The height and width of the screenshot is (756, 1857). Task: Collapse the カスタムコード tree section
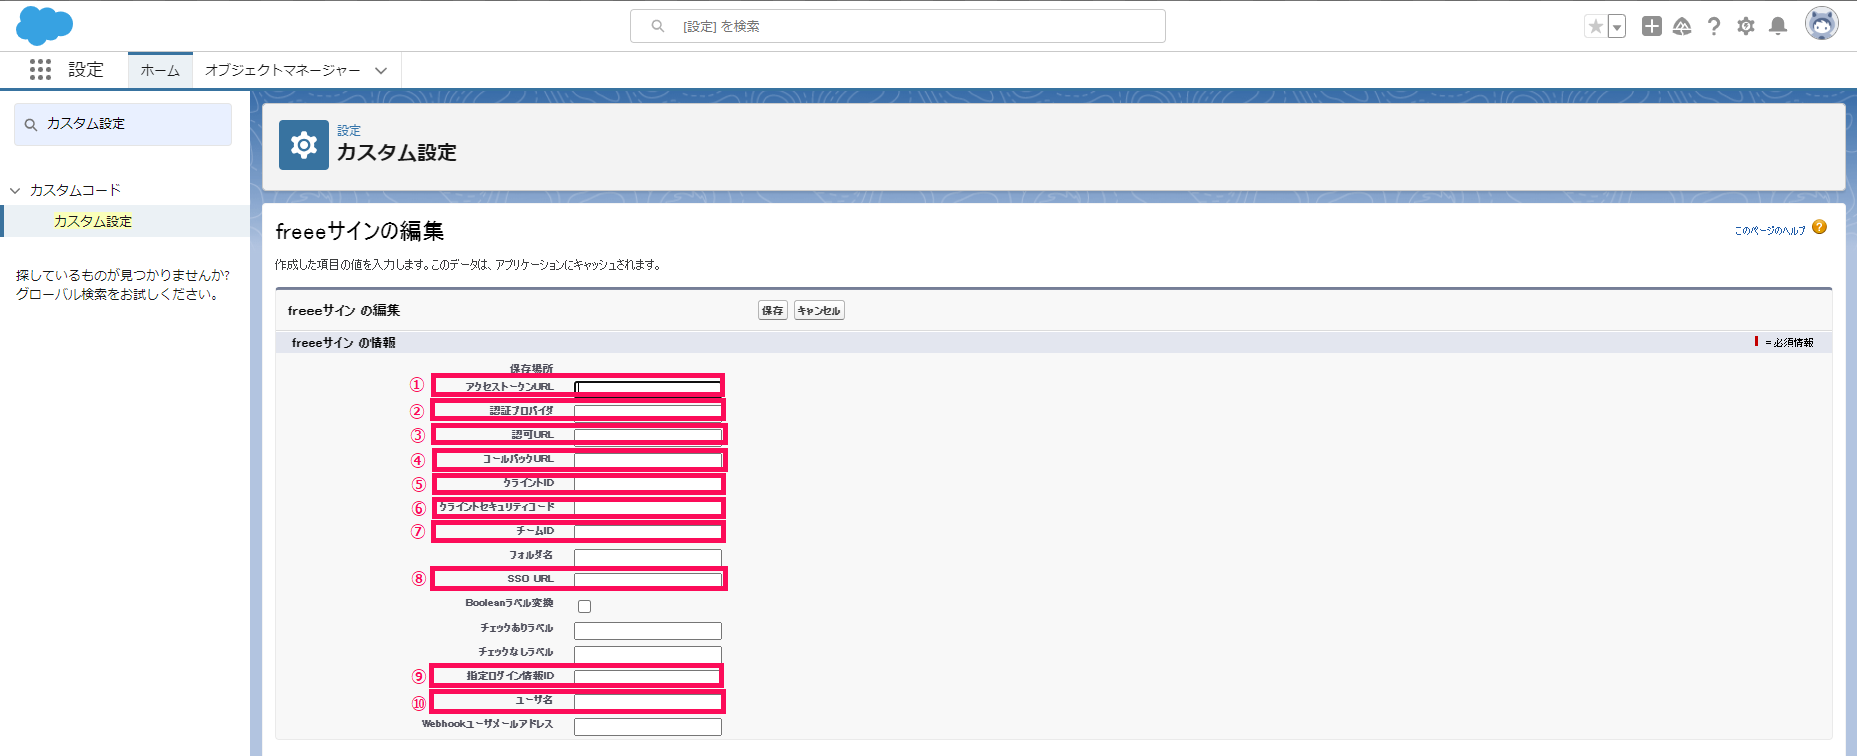(15, 190)
